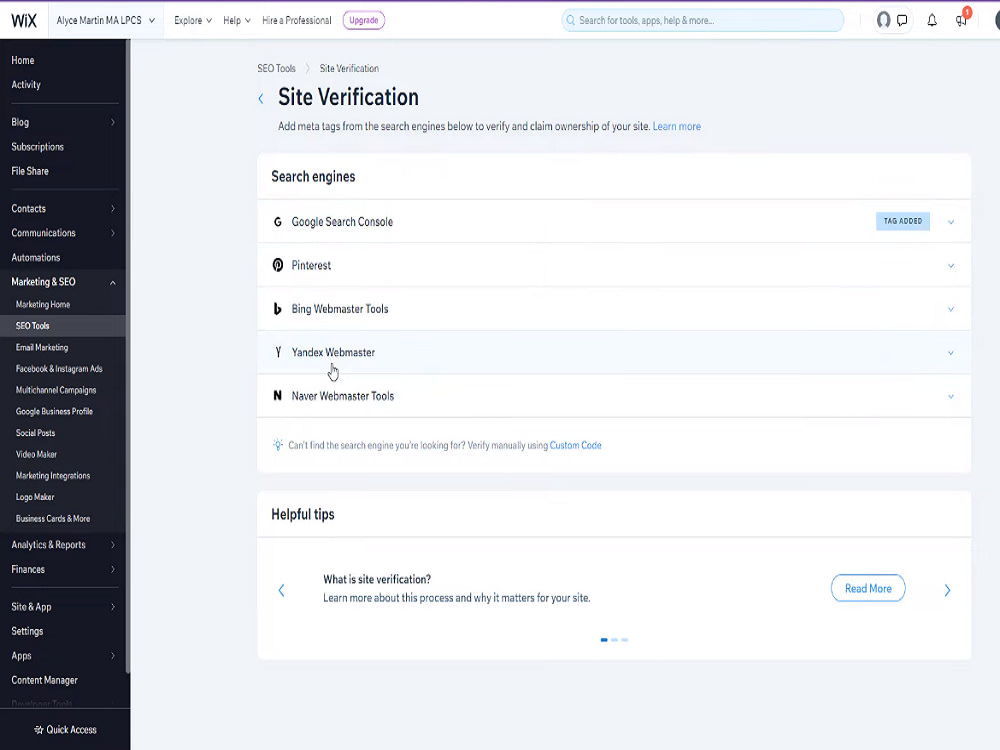Expand the Pinterest section
Image resolution: width=1000 pixels, height=750 pixels.
[951, 265]
